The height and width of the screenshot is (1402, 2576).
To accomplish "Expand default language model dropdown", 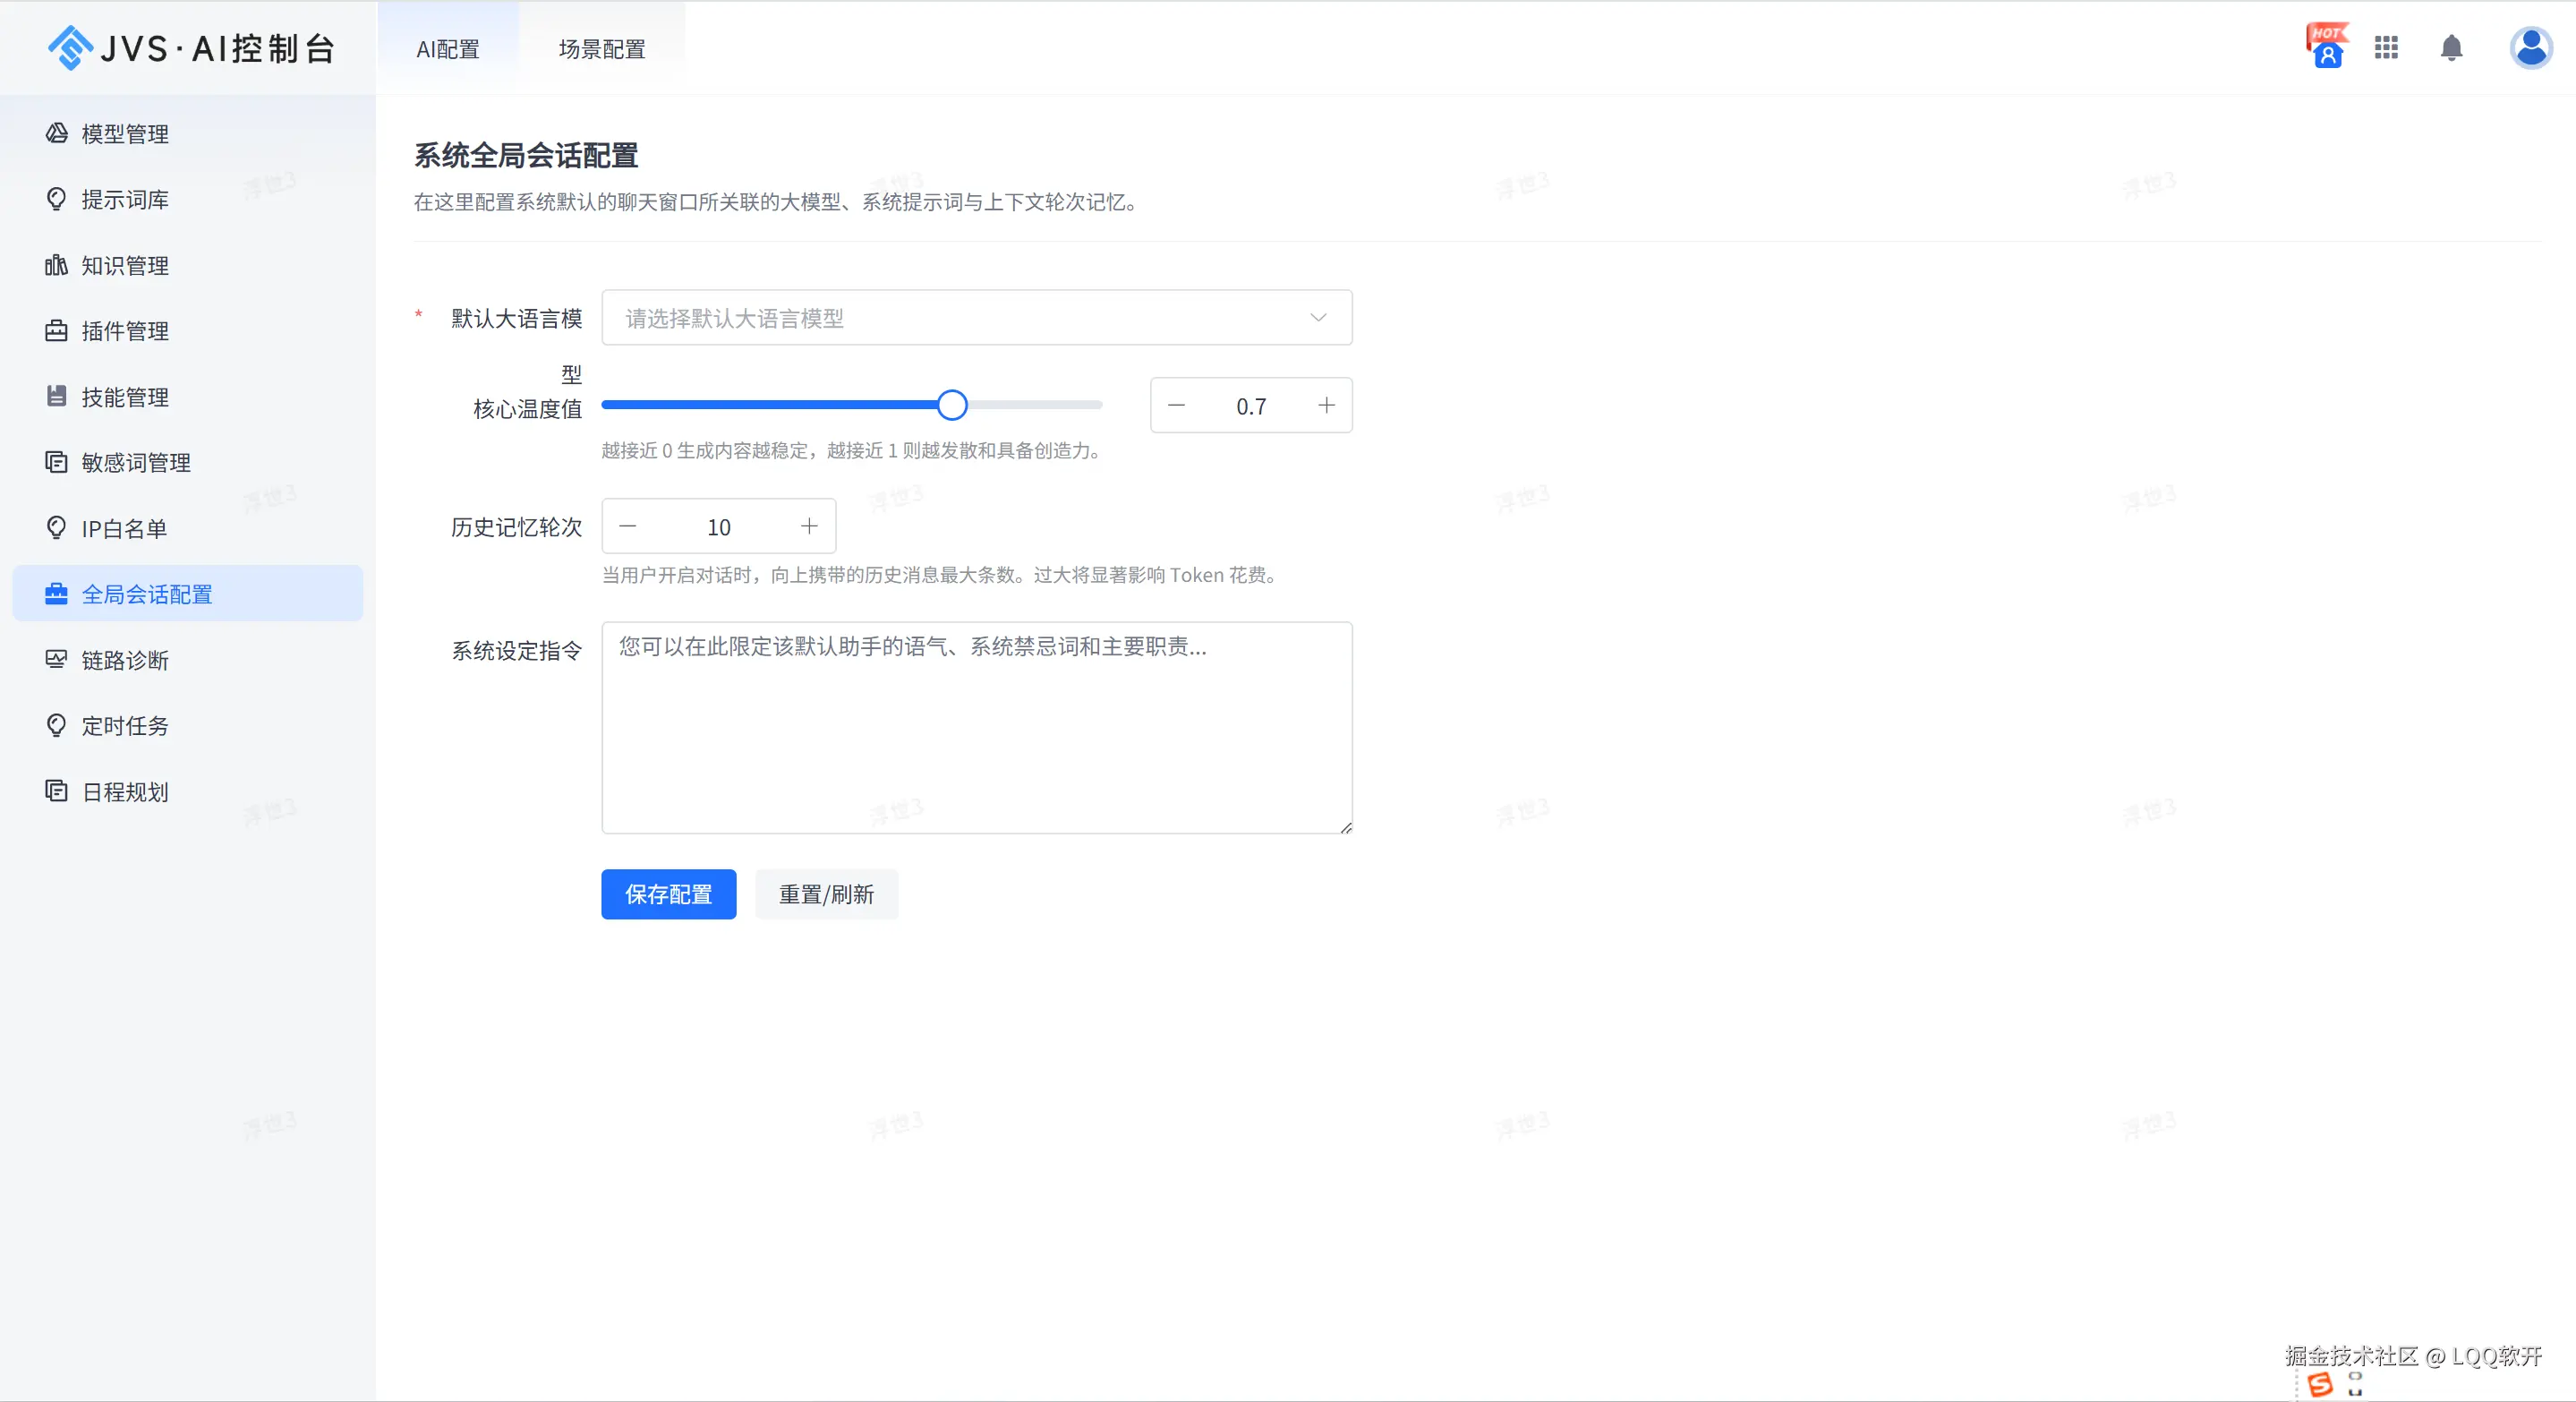I will point(960,318).
